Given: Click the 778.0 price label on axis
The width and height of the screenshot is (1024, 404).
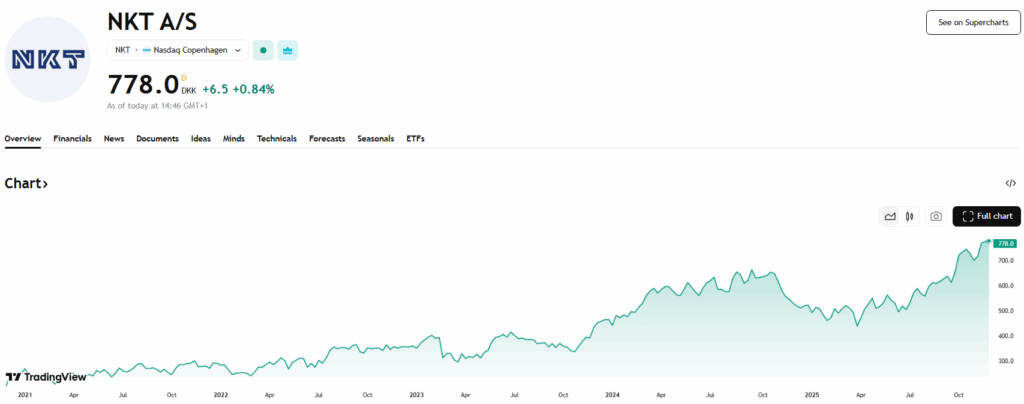Looking at the screenshot, I should tap(1005, 243).
